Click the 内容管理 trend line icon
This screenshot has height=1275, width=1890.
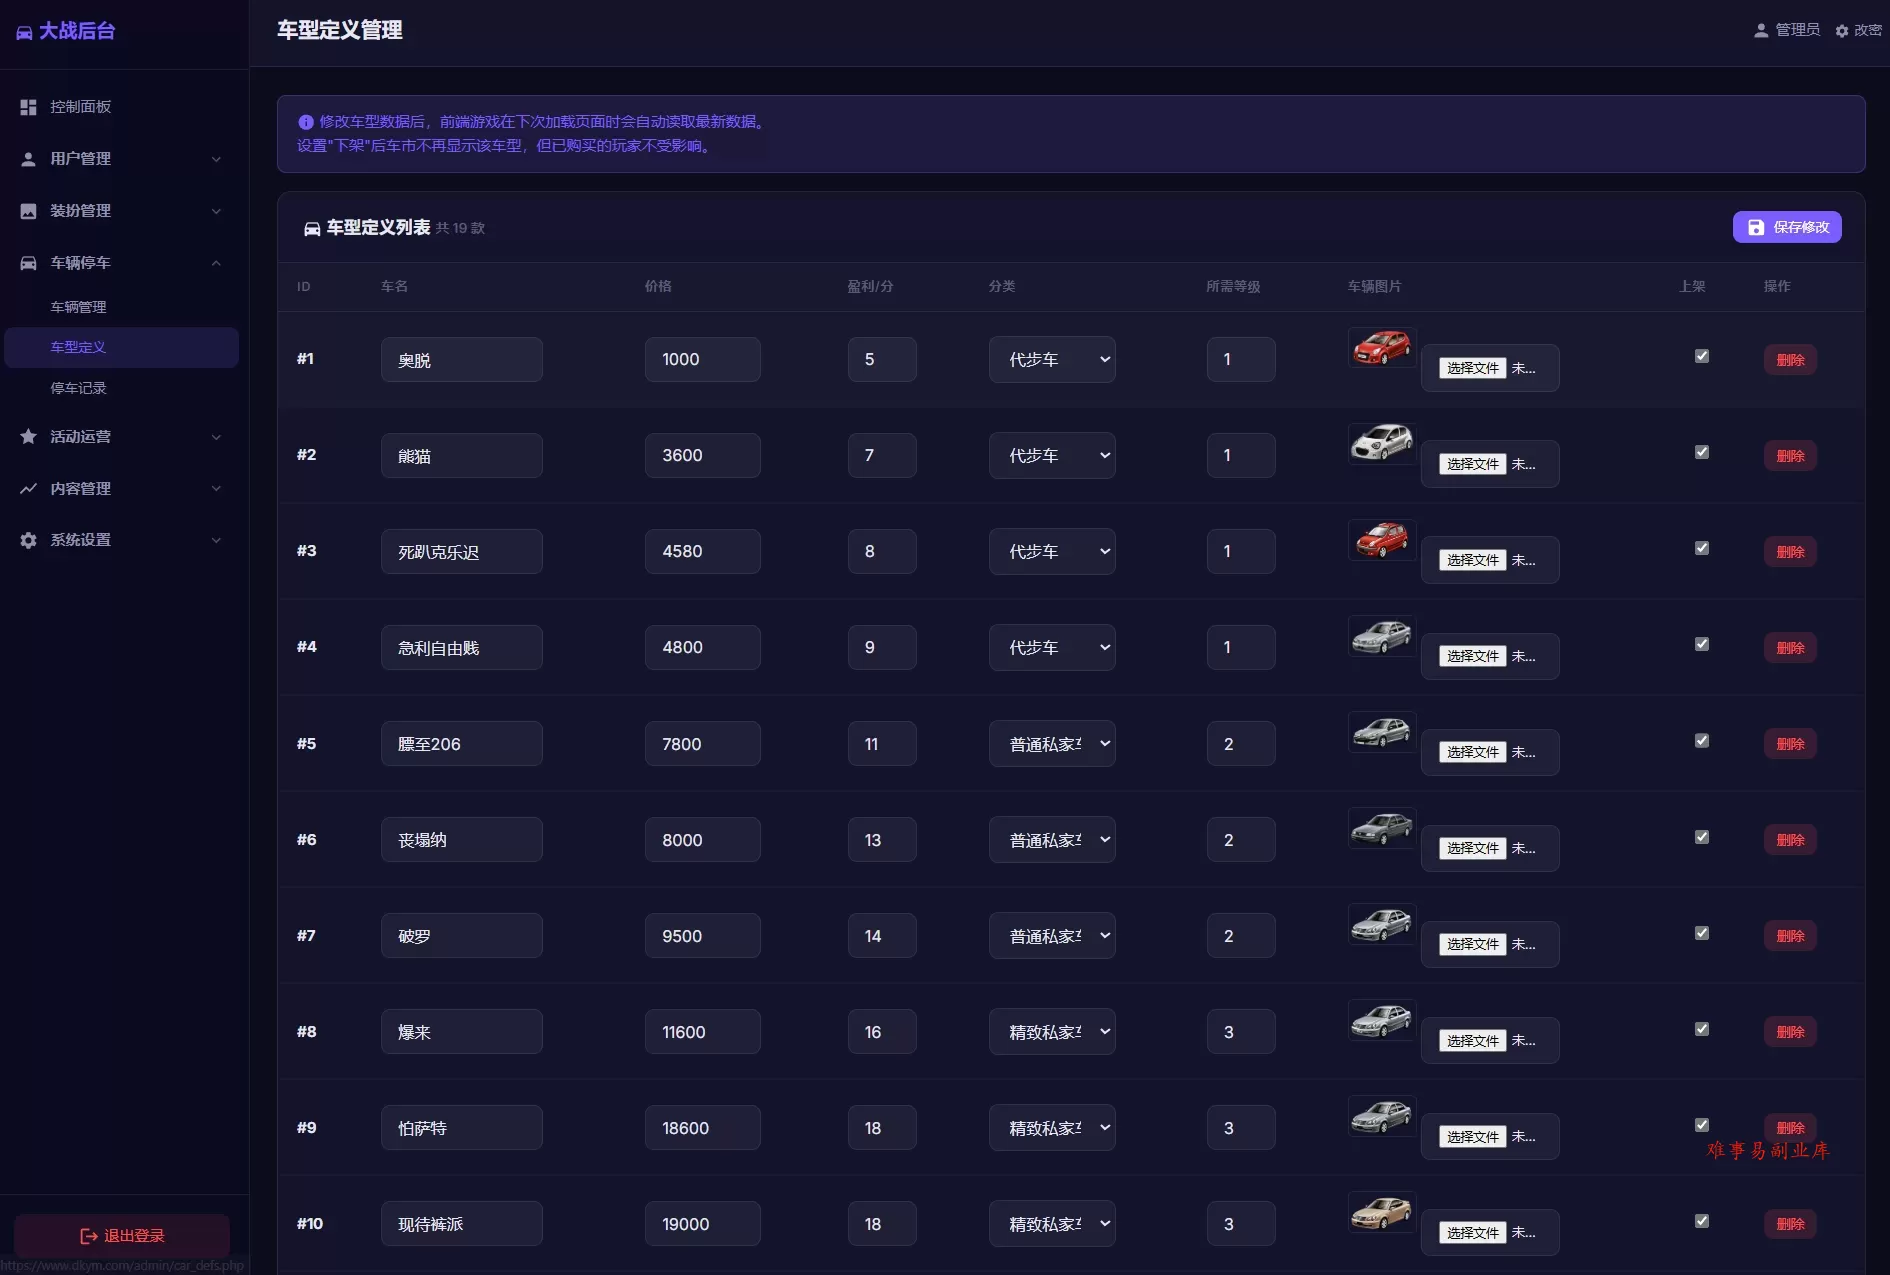click(x=28, y=489)
